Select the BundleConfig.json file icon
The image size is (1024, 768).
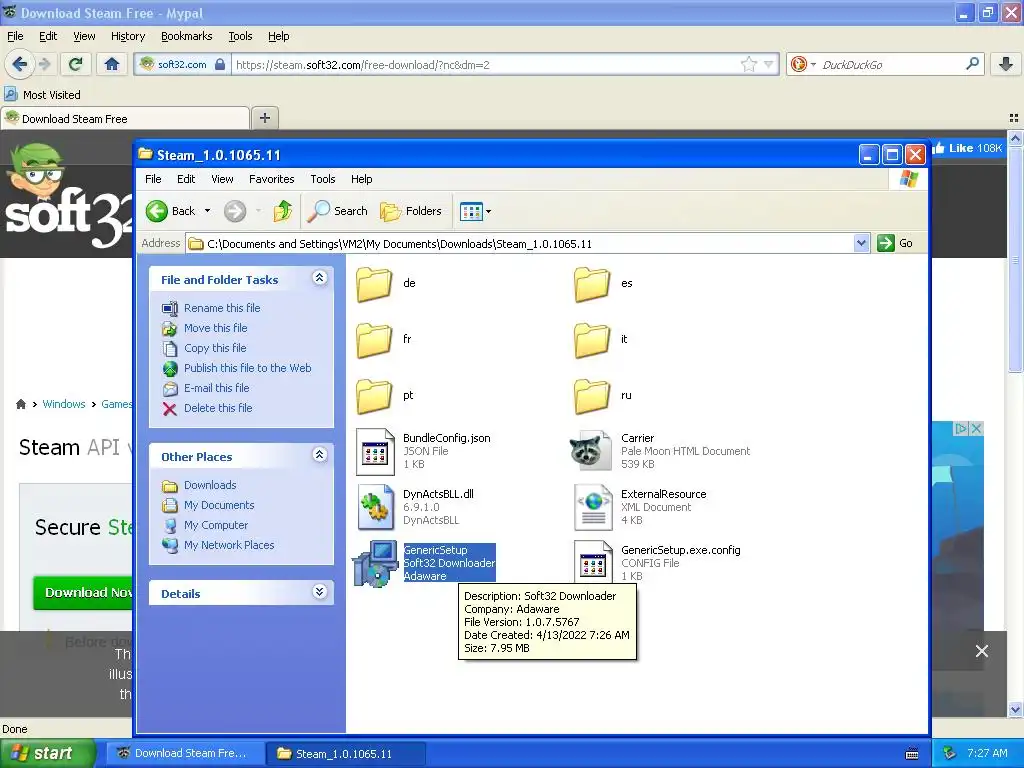375,451
